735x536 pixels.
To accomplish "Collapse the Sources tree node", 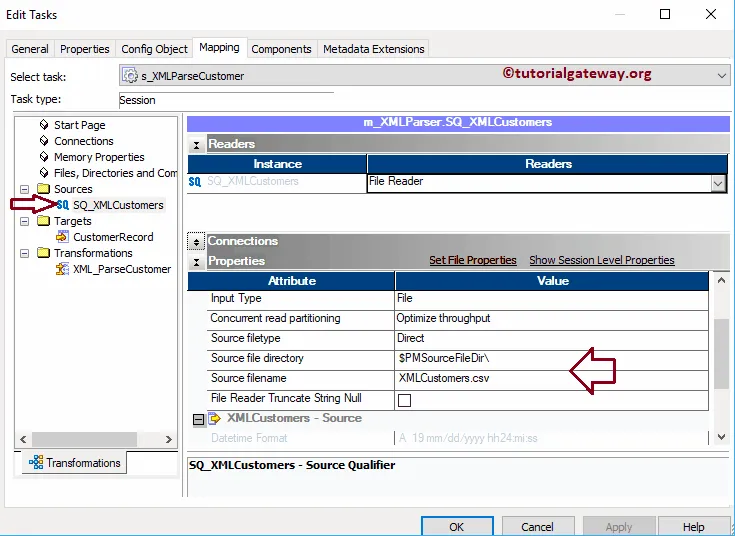I will [24, 189].
